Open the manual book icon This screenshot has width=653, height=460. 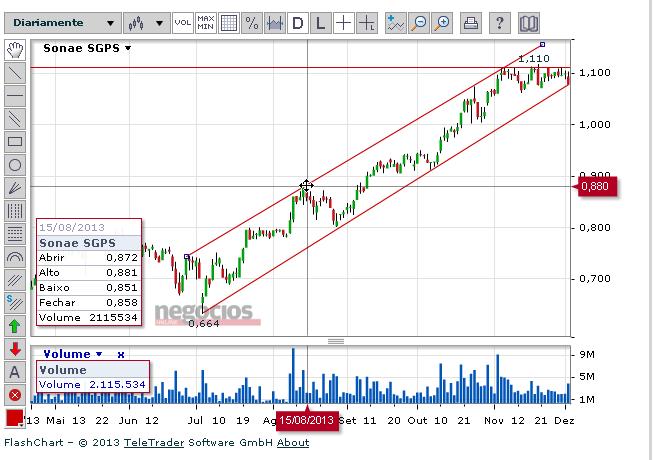528,23
